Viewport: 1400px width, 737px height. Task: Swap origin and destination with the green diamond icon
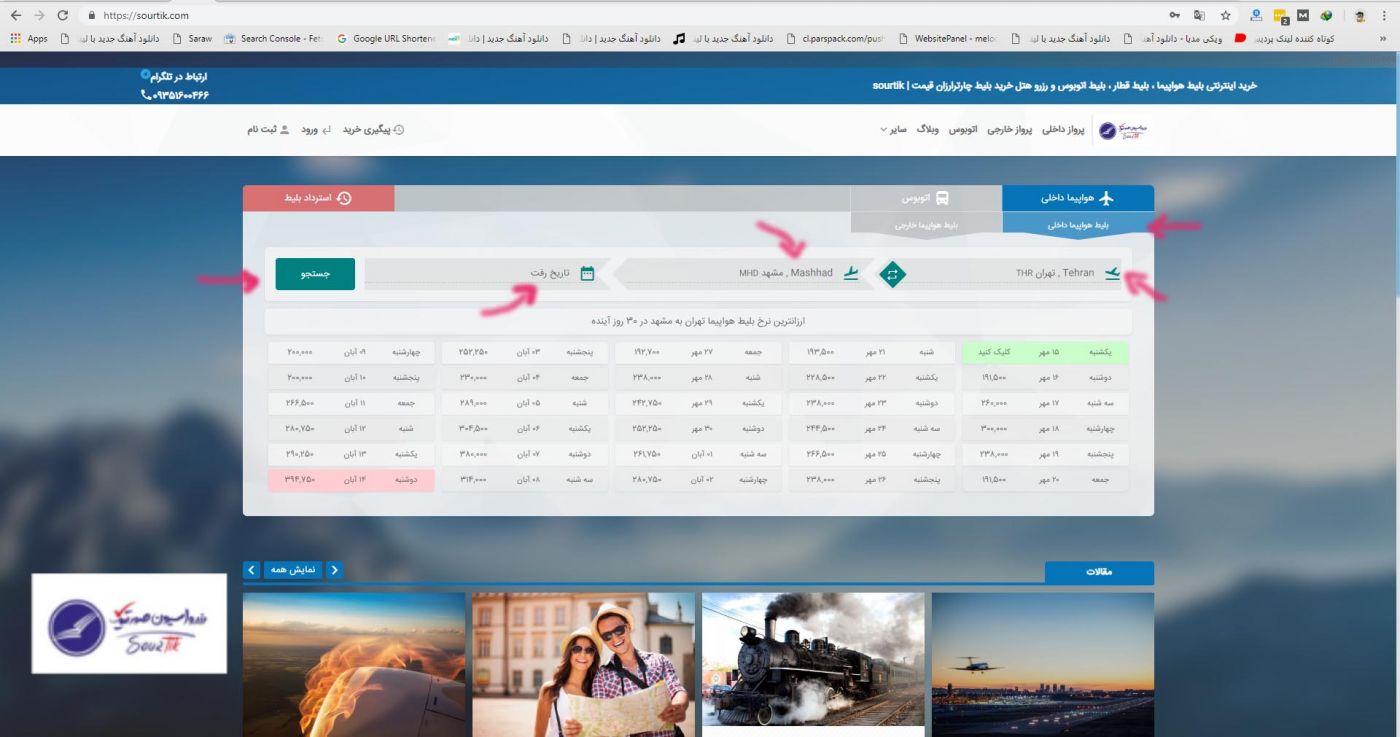[x=892, y=273]
